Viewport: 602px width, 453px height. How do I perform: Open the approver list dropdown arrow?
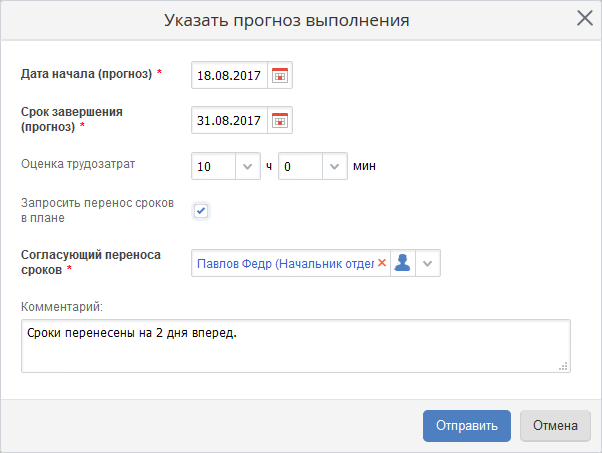pyautogui.click(x=428, y=263)
